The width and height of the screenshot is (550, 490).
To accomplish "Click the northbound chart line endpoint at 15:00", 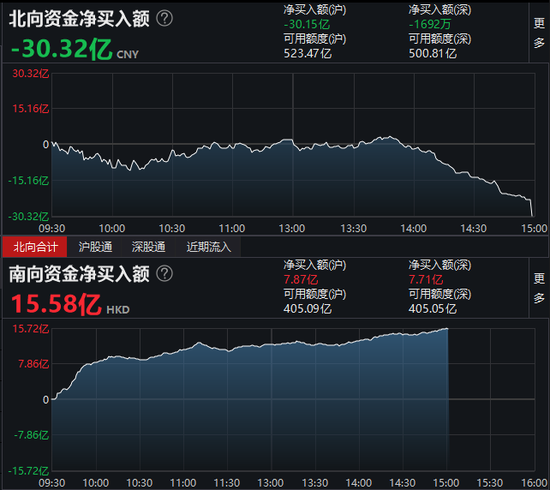I will pyautogui.click(x=532, y=215).
